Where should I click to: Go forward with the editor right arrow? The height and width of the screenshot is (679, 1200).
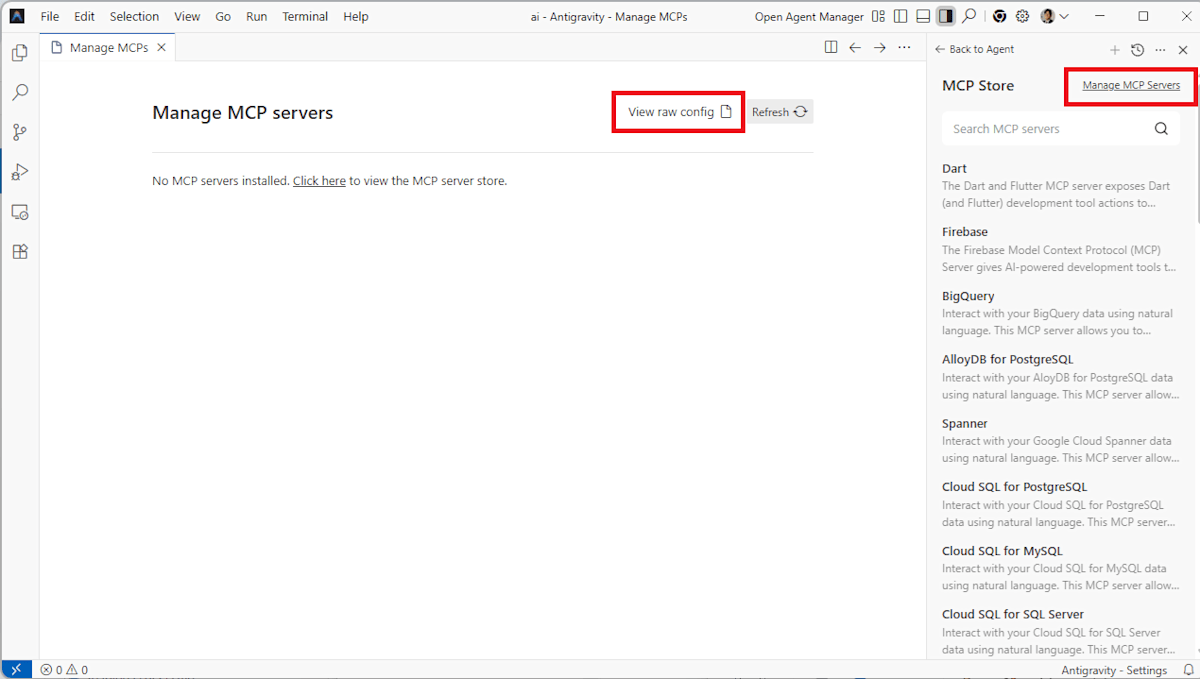[880, 47]
